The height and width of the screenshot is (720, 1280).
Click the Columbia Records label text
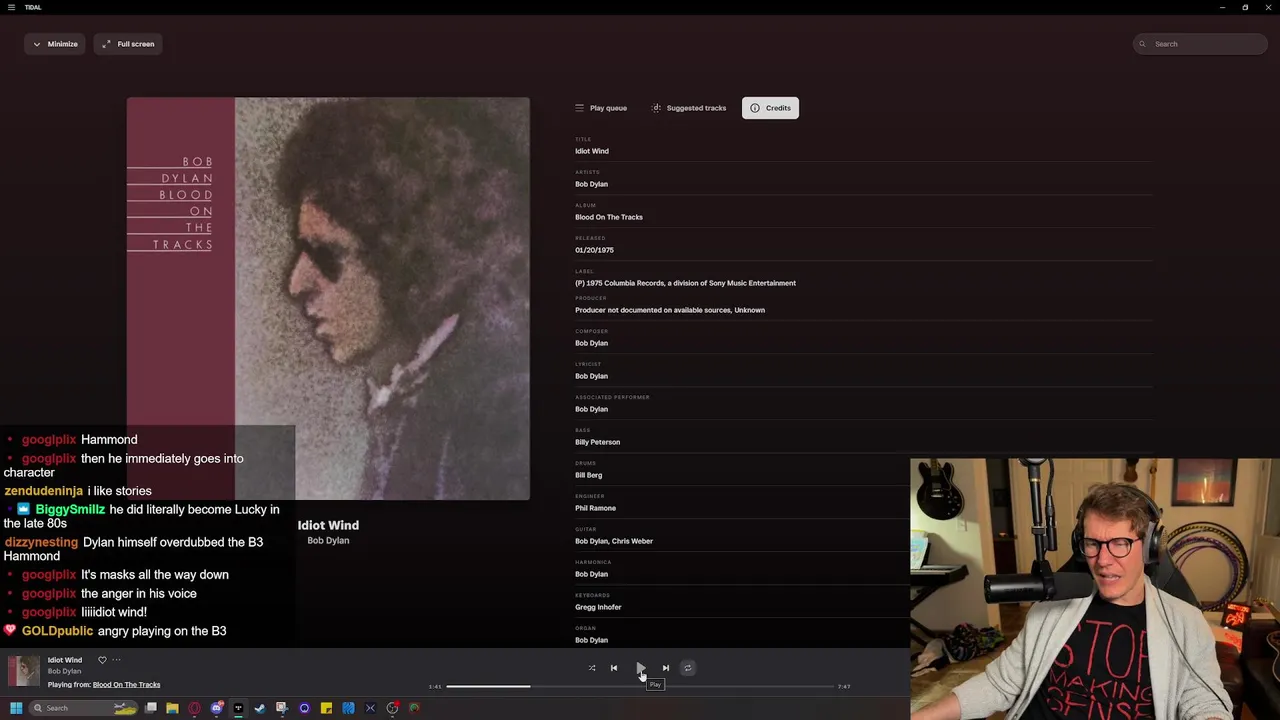(685, 283)
